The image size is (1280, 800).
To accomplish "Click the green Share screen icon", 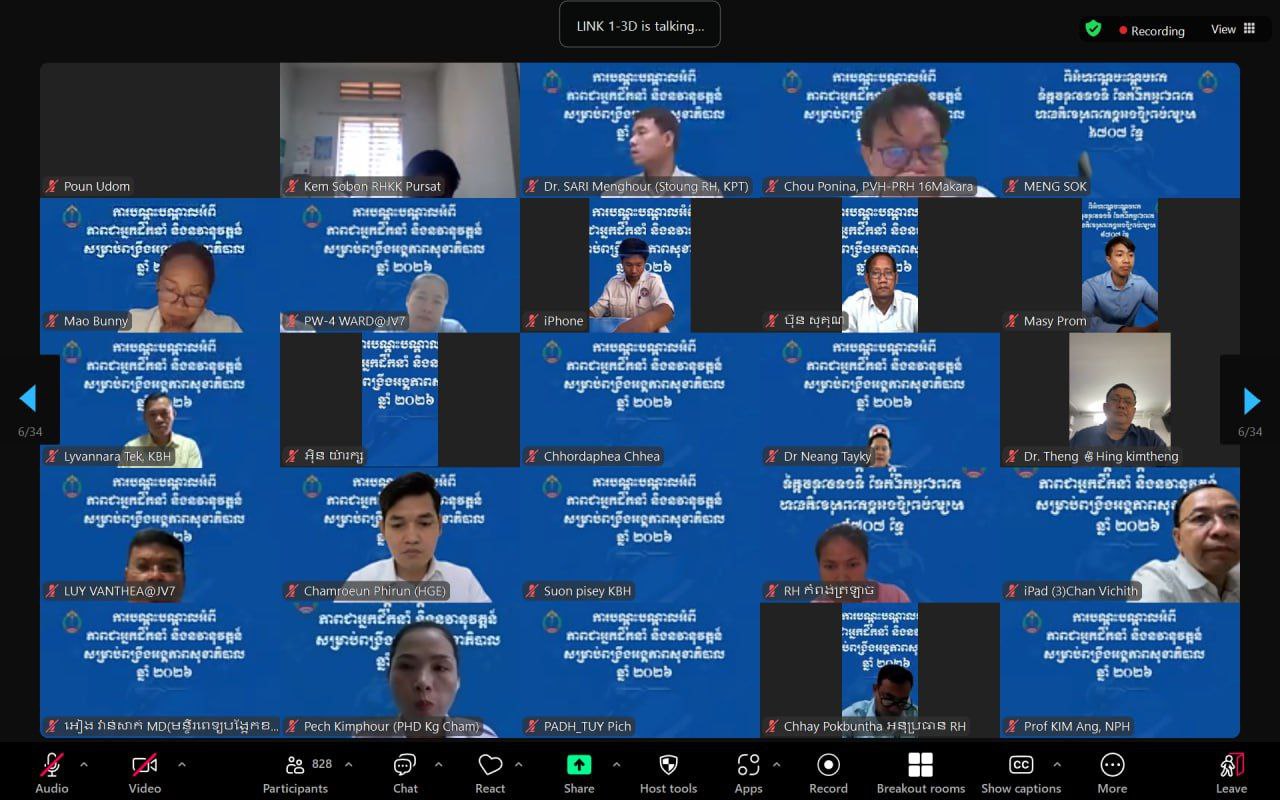I will 579,765.
